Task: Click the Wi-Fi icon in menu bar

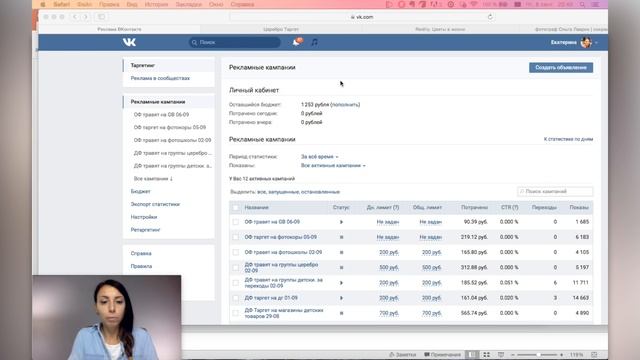Action: tap(474, 4)
